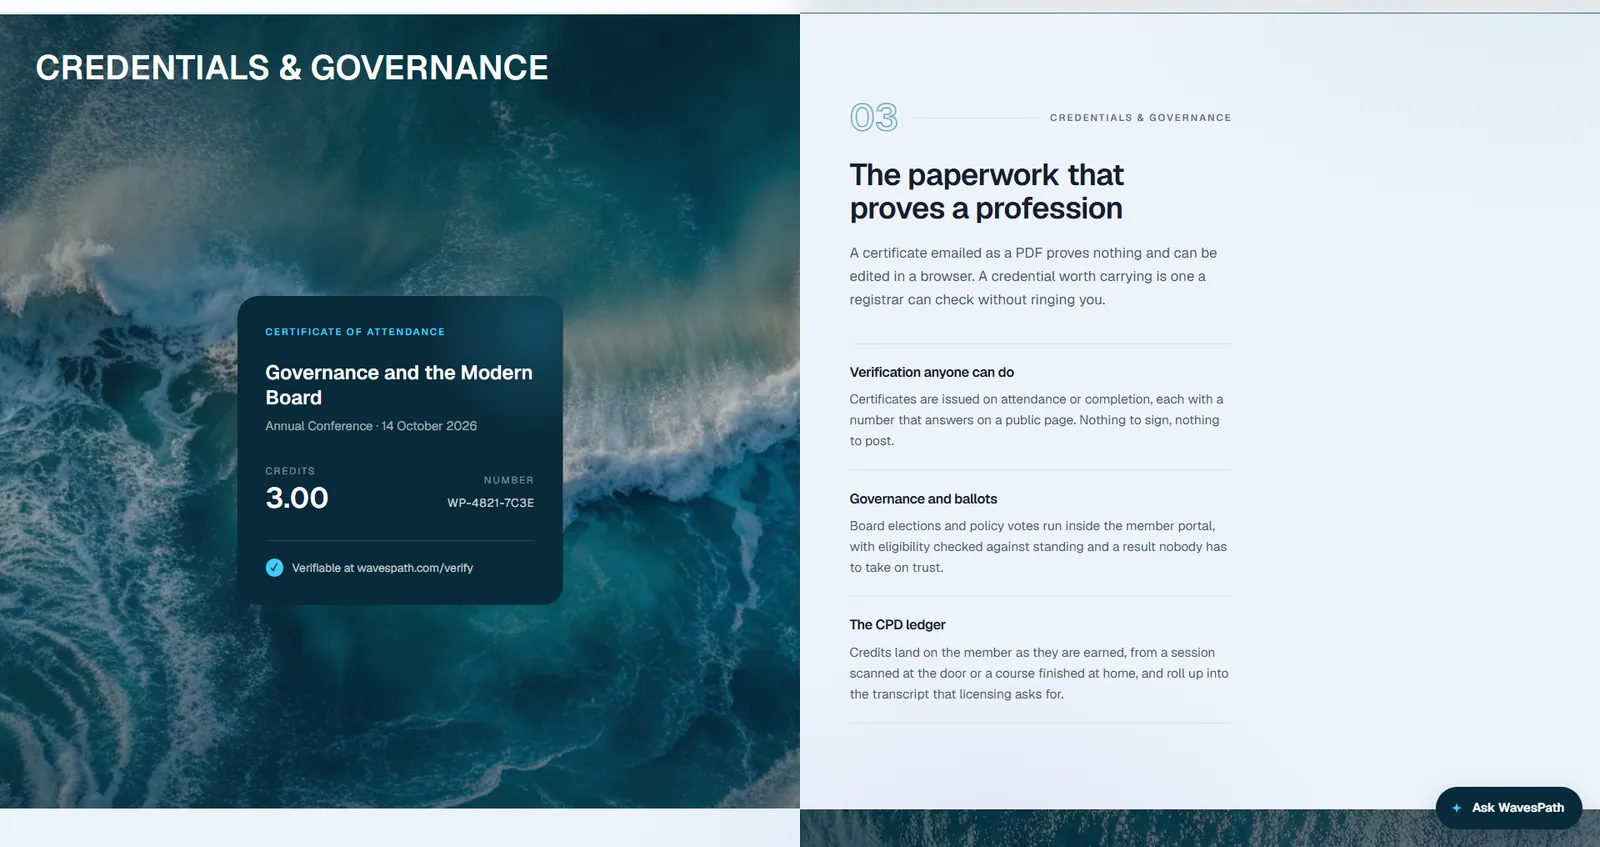Click the paragraph starting 'Credits land on'
Image resolution: width=1600 pixels, height=847 pixels.
click(1039, 673)
